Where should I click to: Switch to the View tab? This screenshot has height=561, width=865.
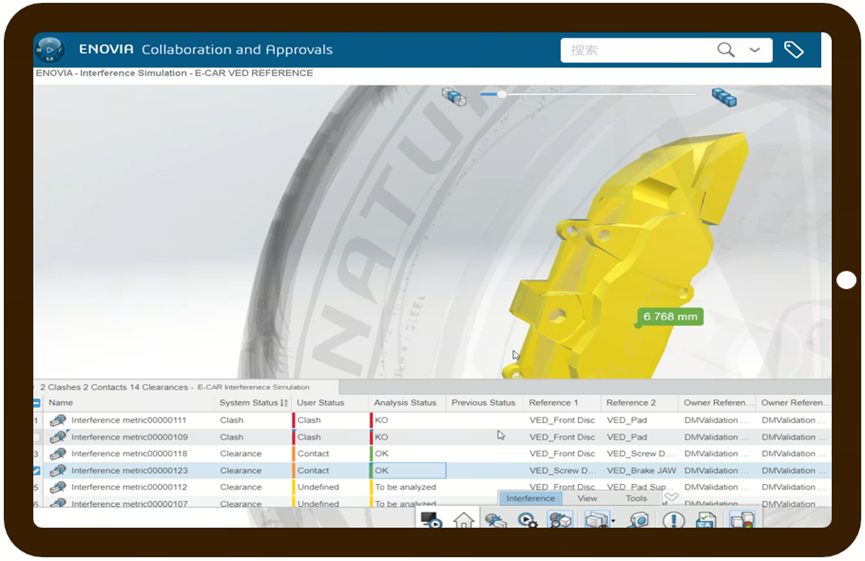[587, 498]
